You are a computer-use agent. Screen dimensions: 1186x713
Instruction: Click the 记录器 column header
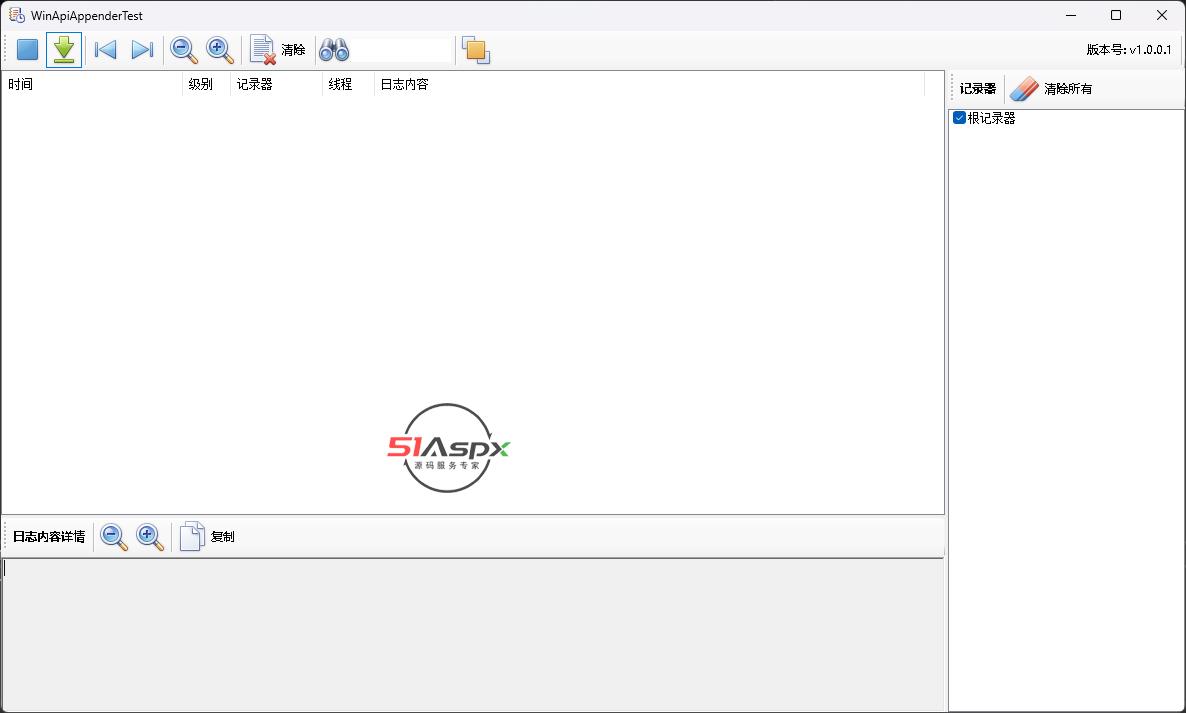tap(276, 84)
